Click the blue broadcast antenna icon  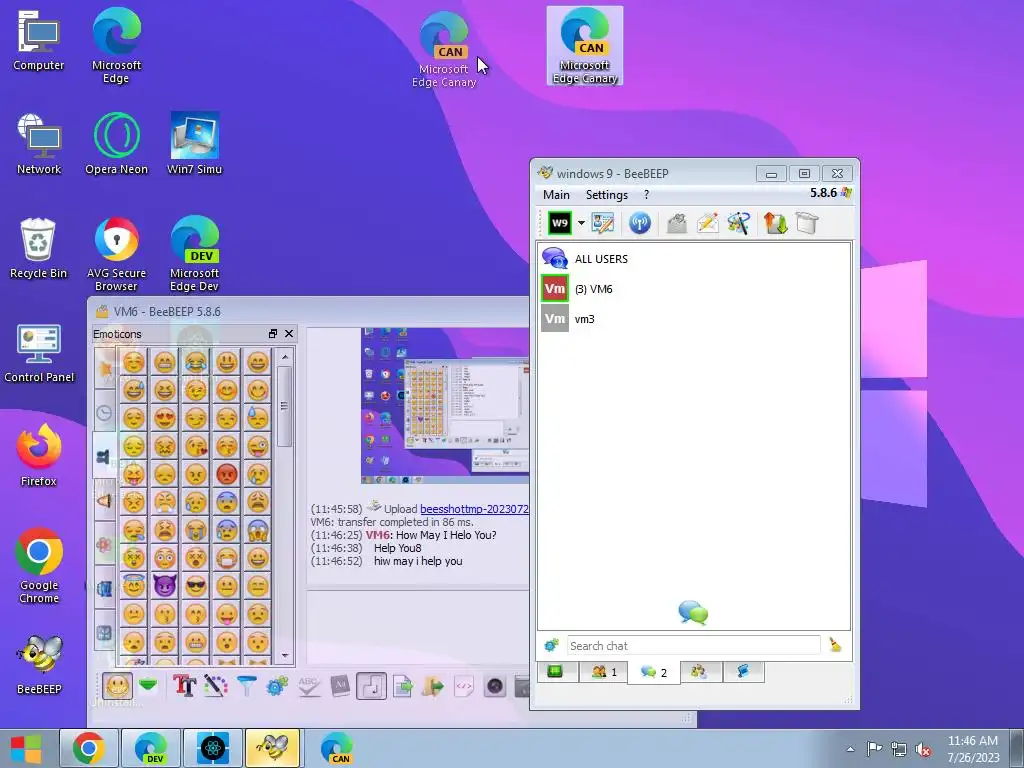639,223
